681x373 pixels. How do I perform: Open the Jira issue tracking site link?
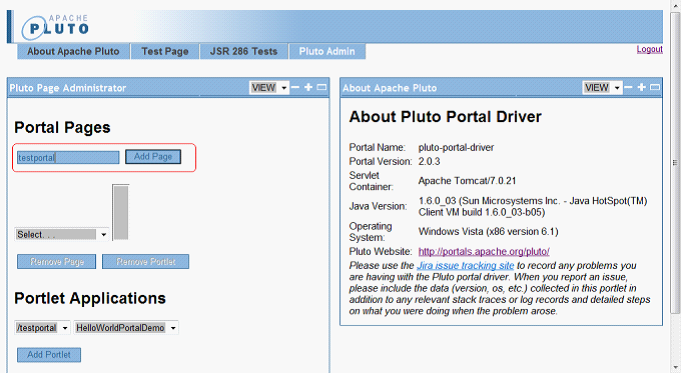click(x=465, y=265)
